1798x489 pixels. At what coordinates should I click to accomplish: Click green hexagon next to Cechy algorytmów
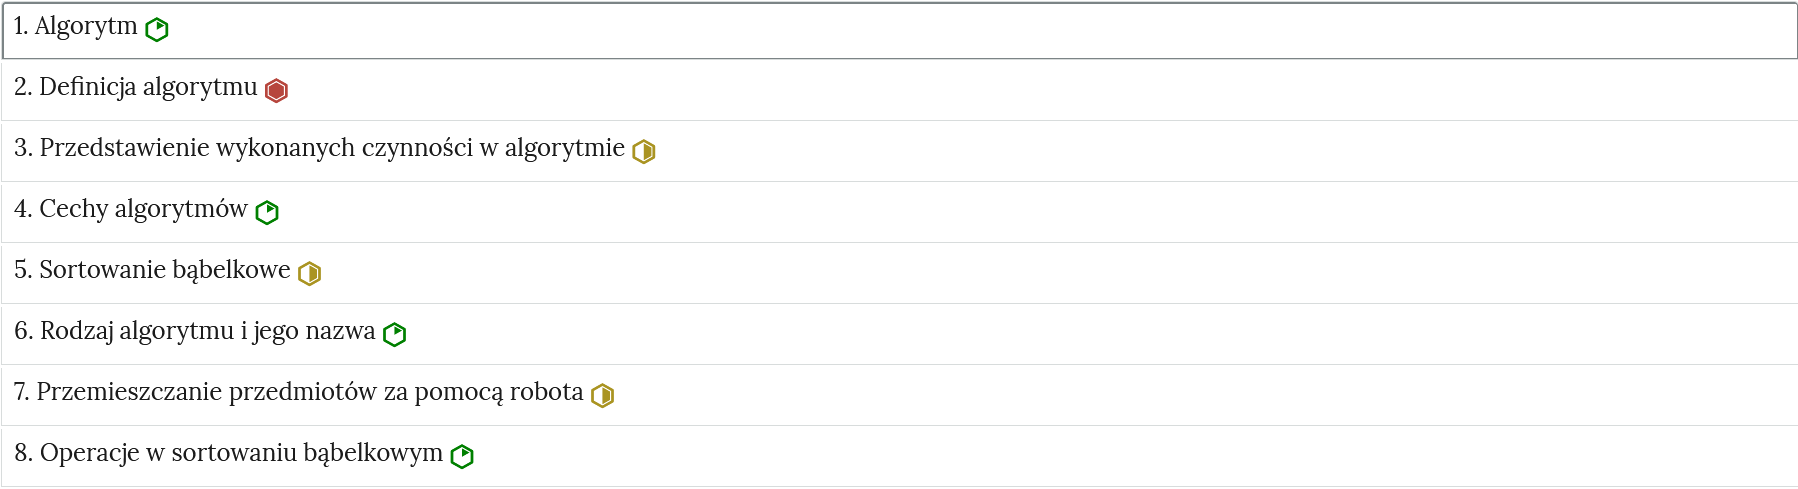pyautogui.click(x=267, y=213)
